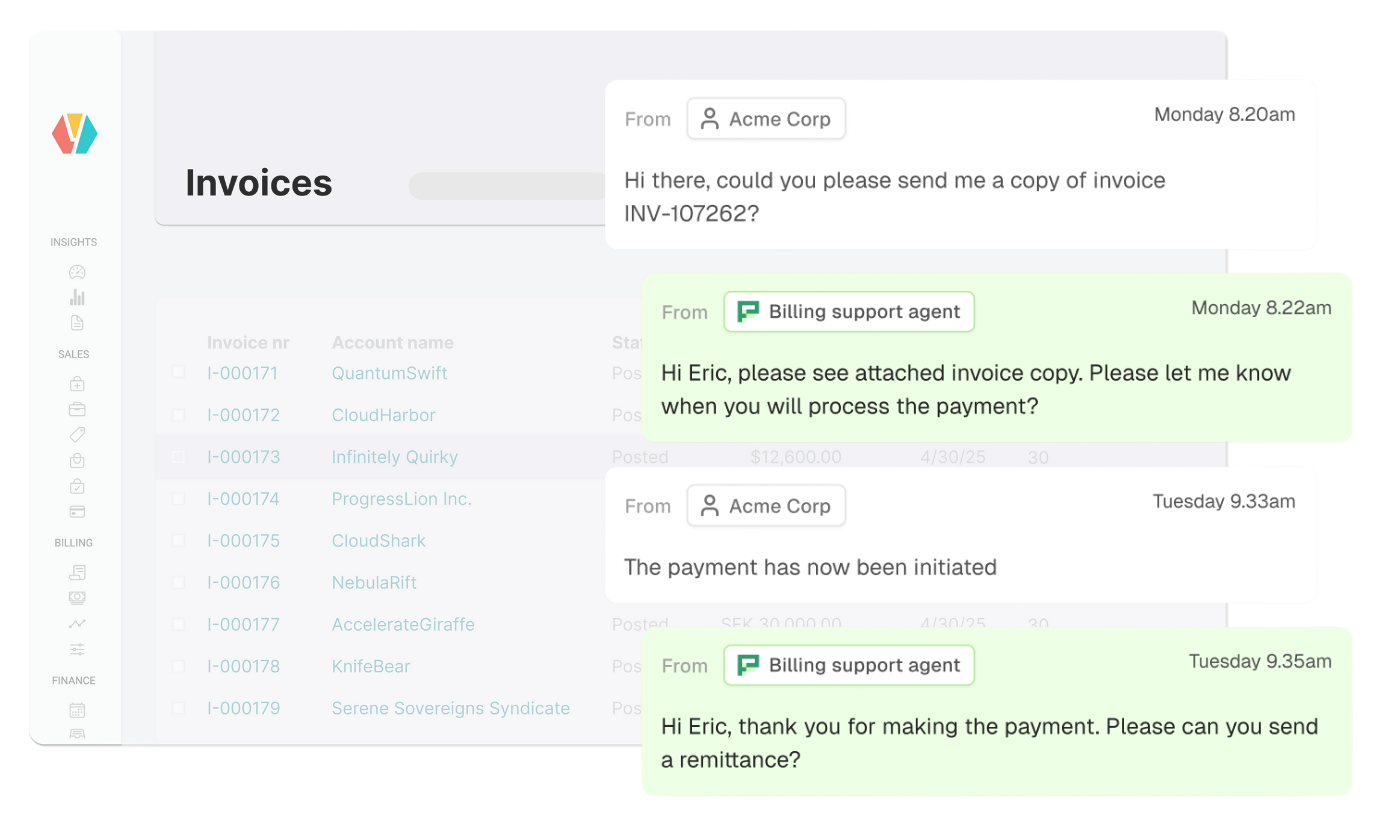Open the credit card icon under Sales
This screenshot has height=825, width=1383.
(77, 512)
